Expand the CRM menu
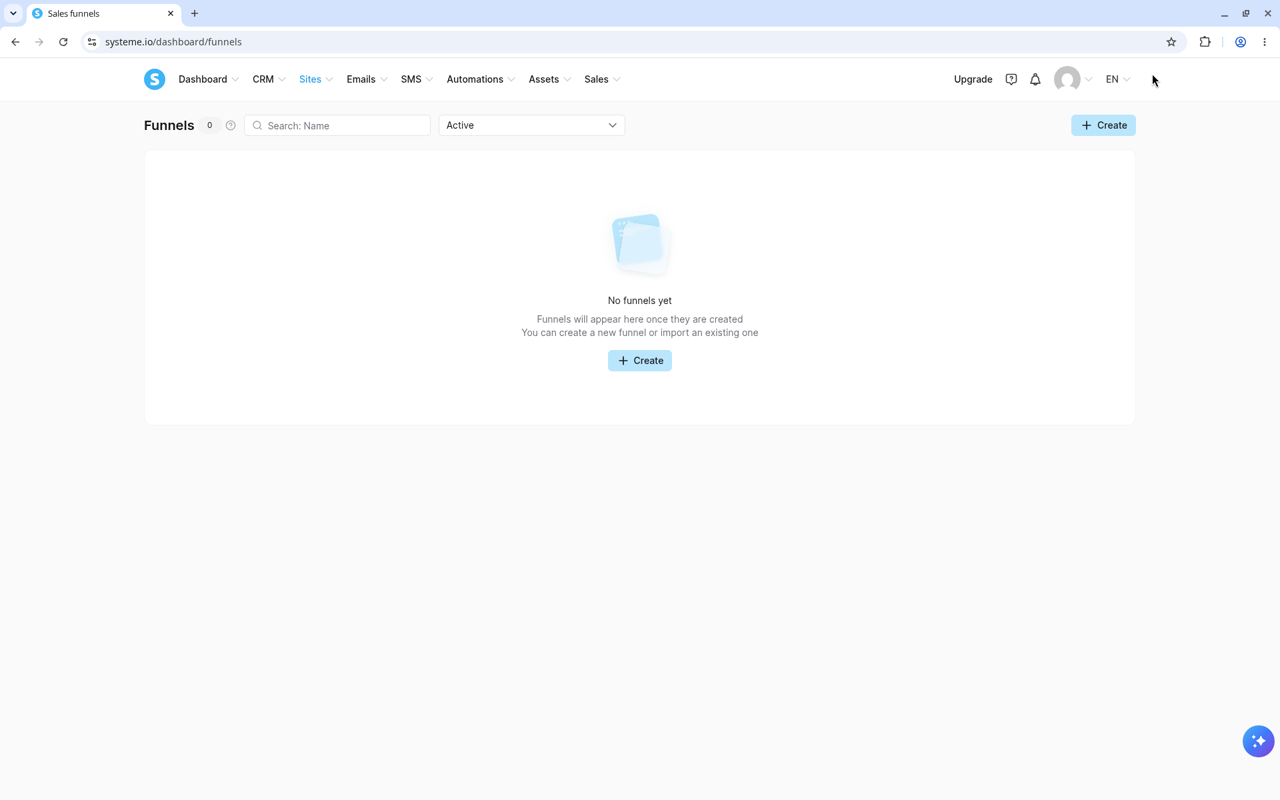The height and width of the screenshot is (800, 1280). pos(269,79)
